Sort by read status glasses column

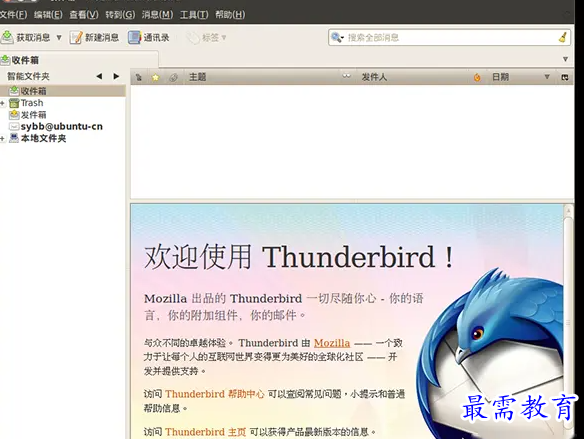point(347,77)
